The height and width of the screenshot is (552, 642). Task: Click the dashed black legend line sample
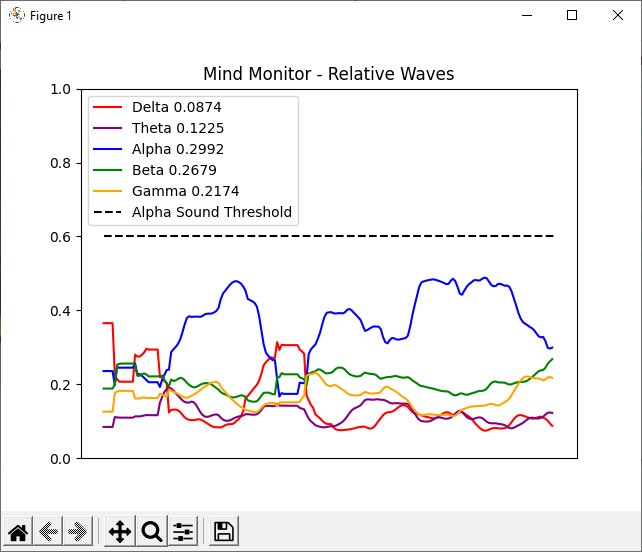108,212
